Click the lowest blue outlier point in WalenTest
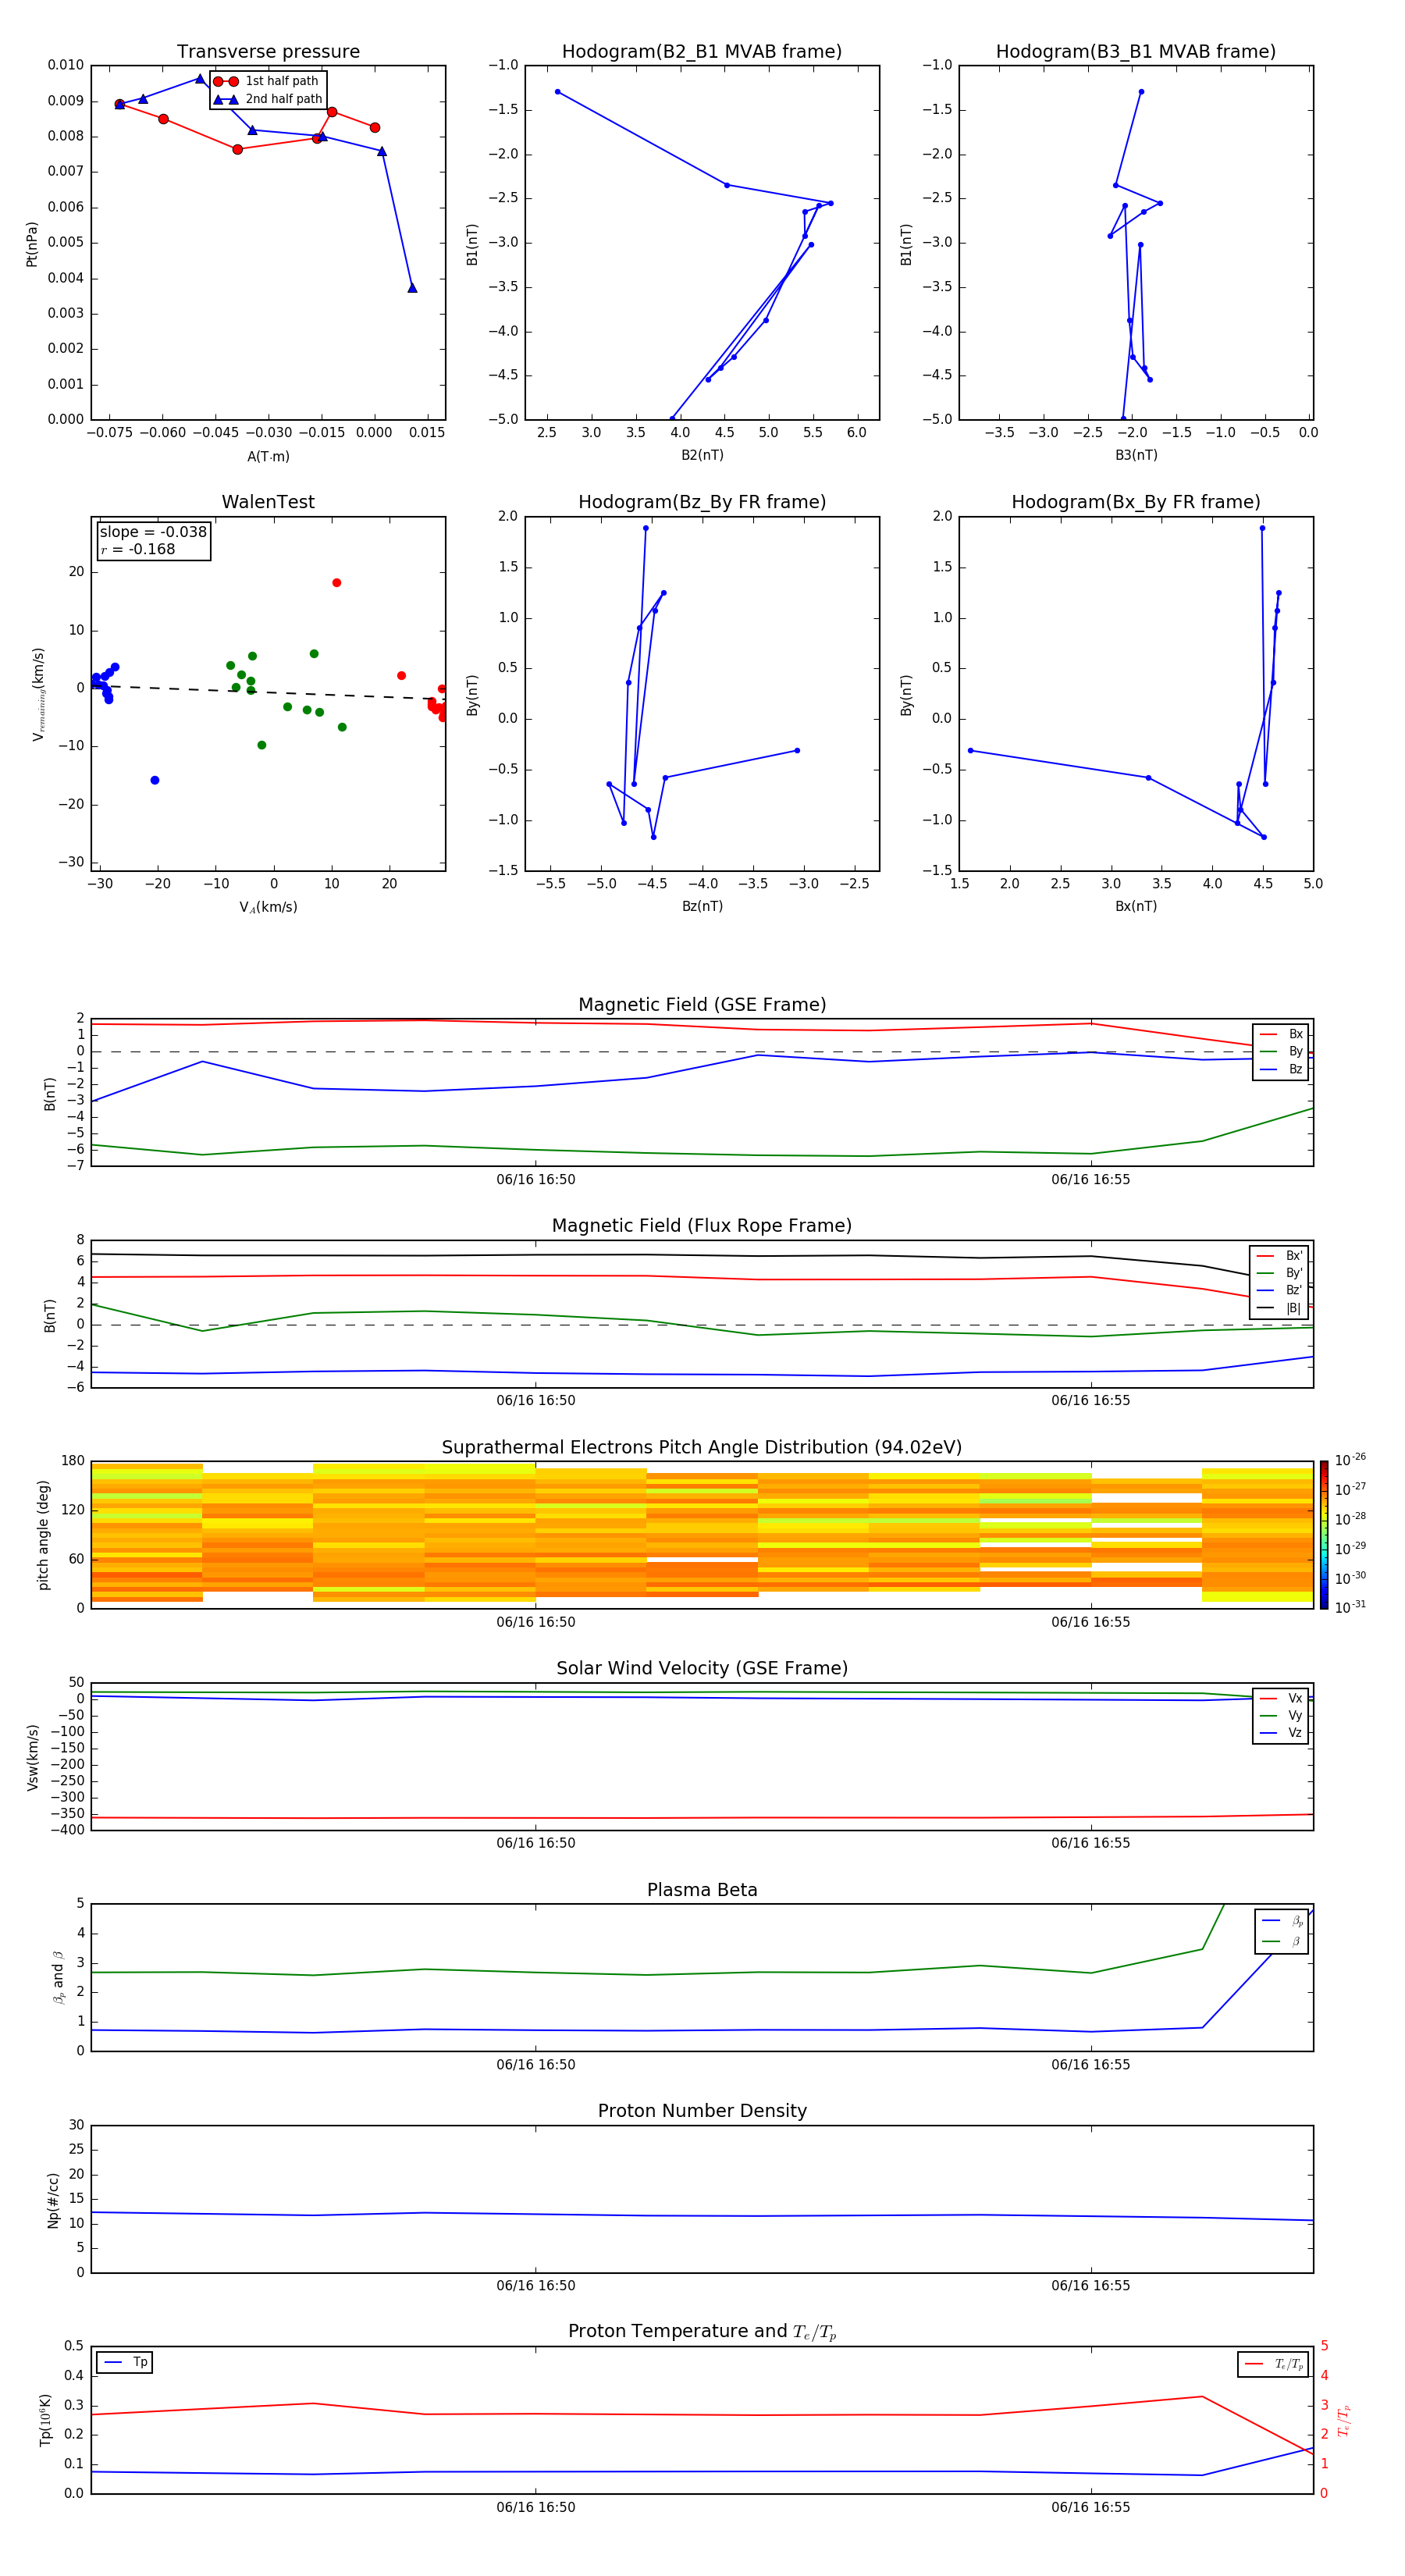The height and width of the screenshot is (2576, 1405). pos(154,780)
